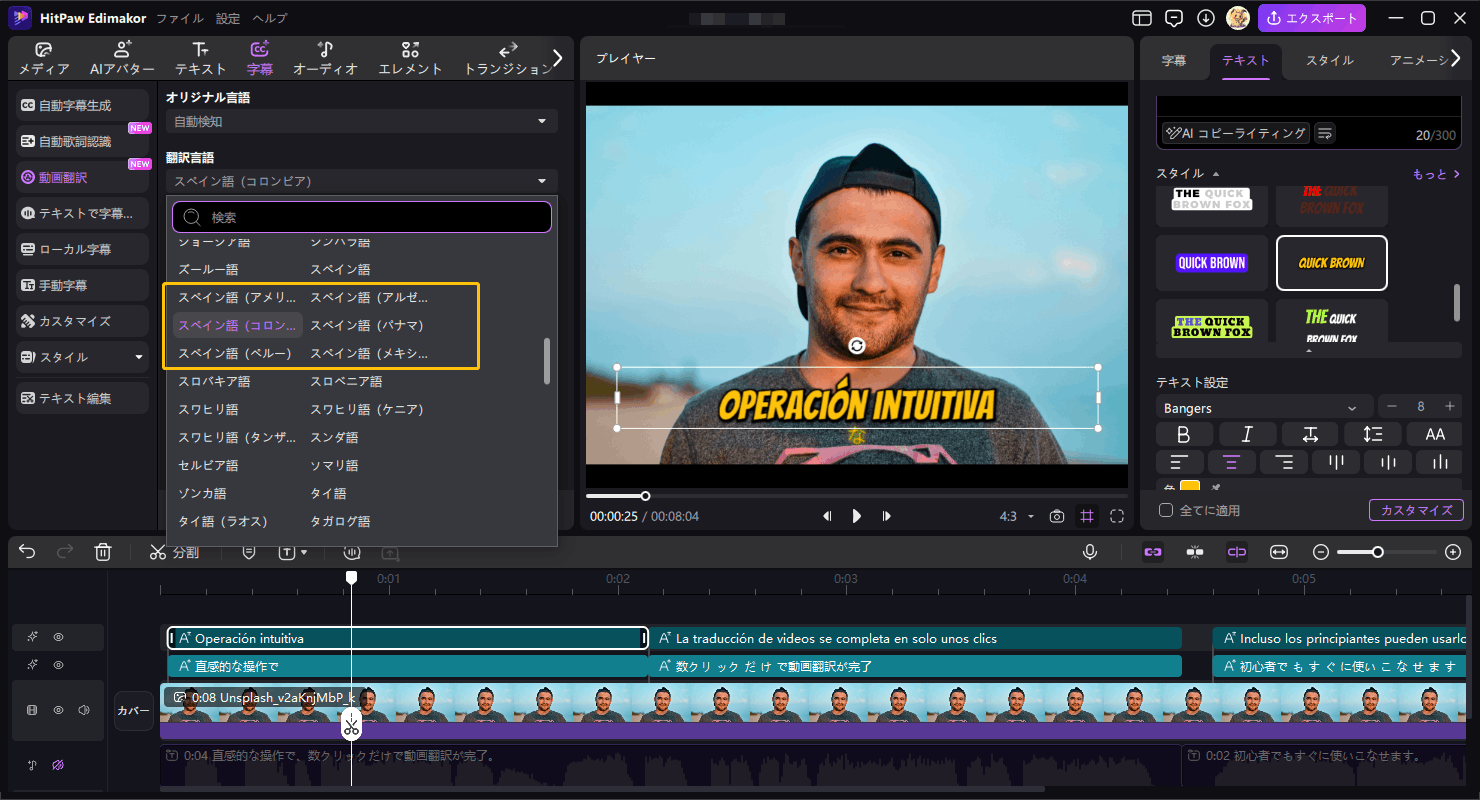Toggle visibility of the Spanish subtitle track
The width and height of the screenshot is (1480, 800).
59,637
